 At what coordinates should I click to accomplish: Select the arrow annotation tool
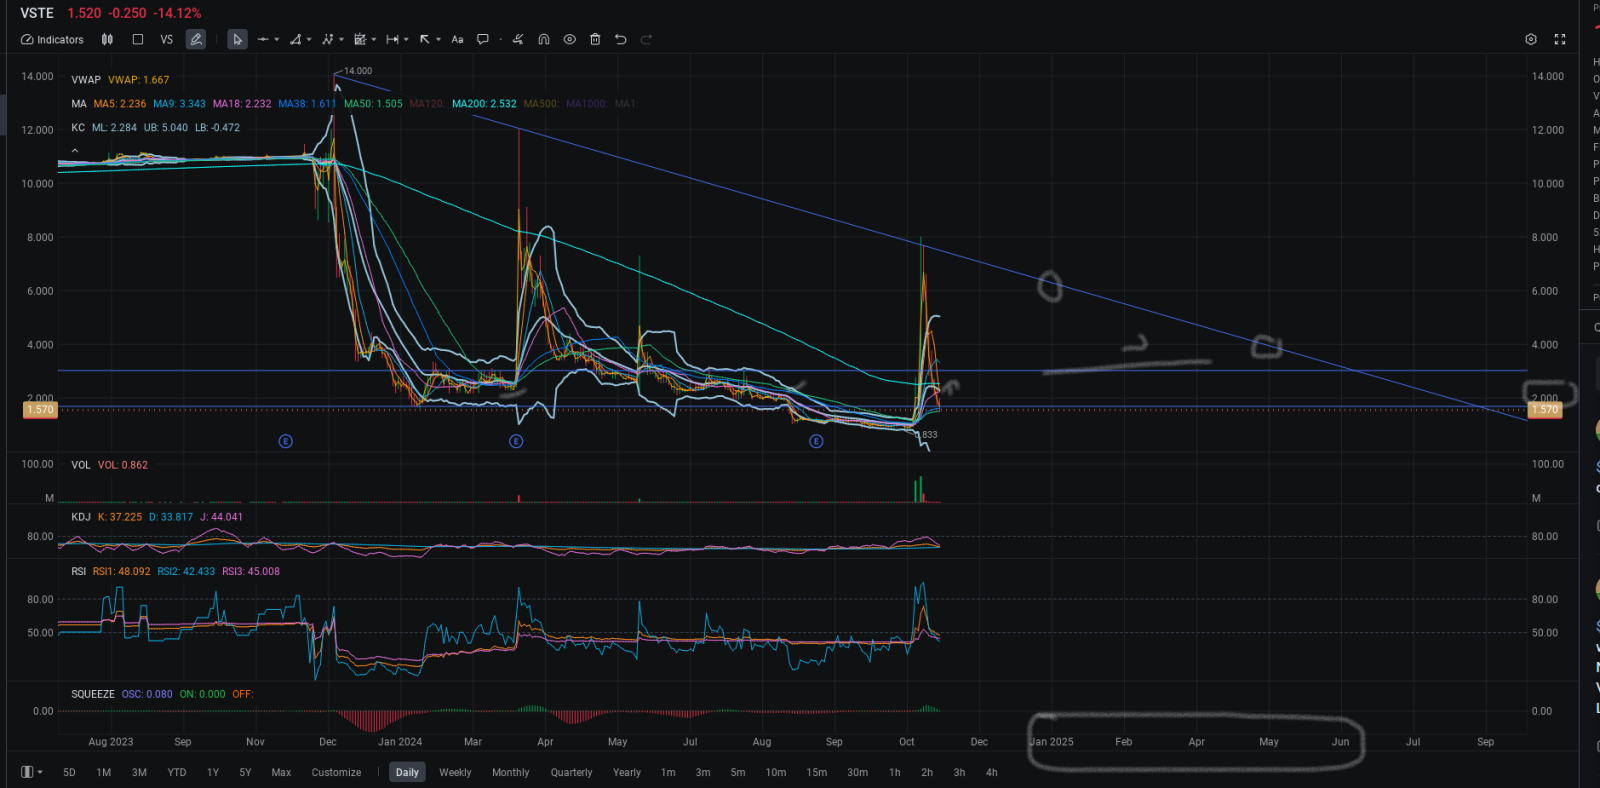coord(425,40)
